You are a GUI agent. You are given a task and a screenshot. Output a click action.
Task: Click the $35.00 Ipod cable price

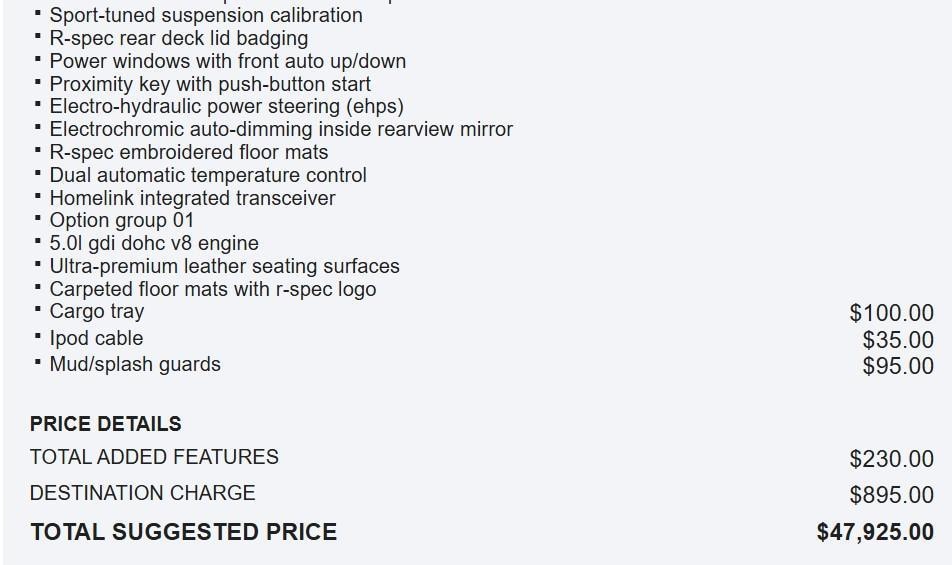pos(898,340)
